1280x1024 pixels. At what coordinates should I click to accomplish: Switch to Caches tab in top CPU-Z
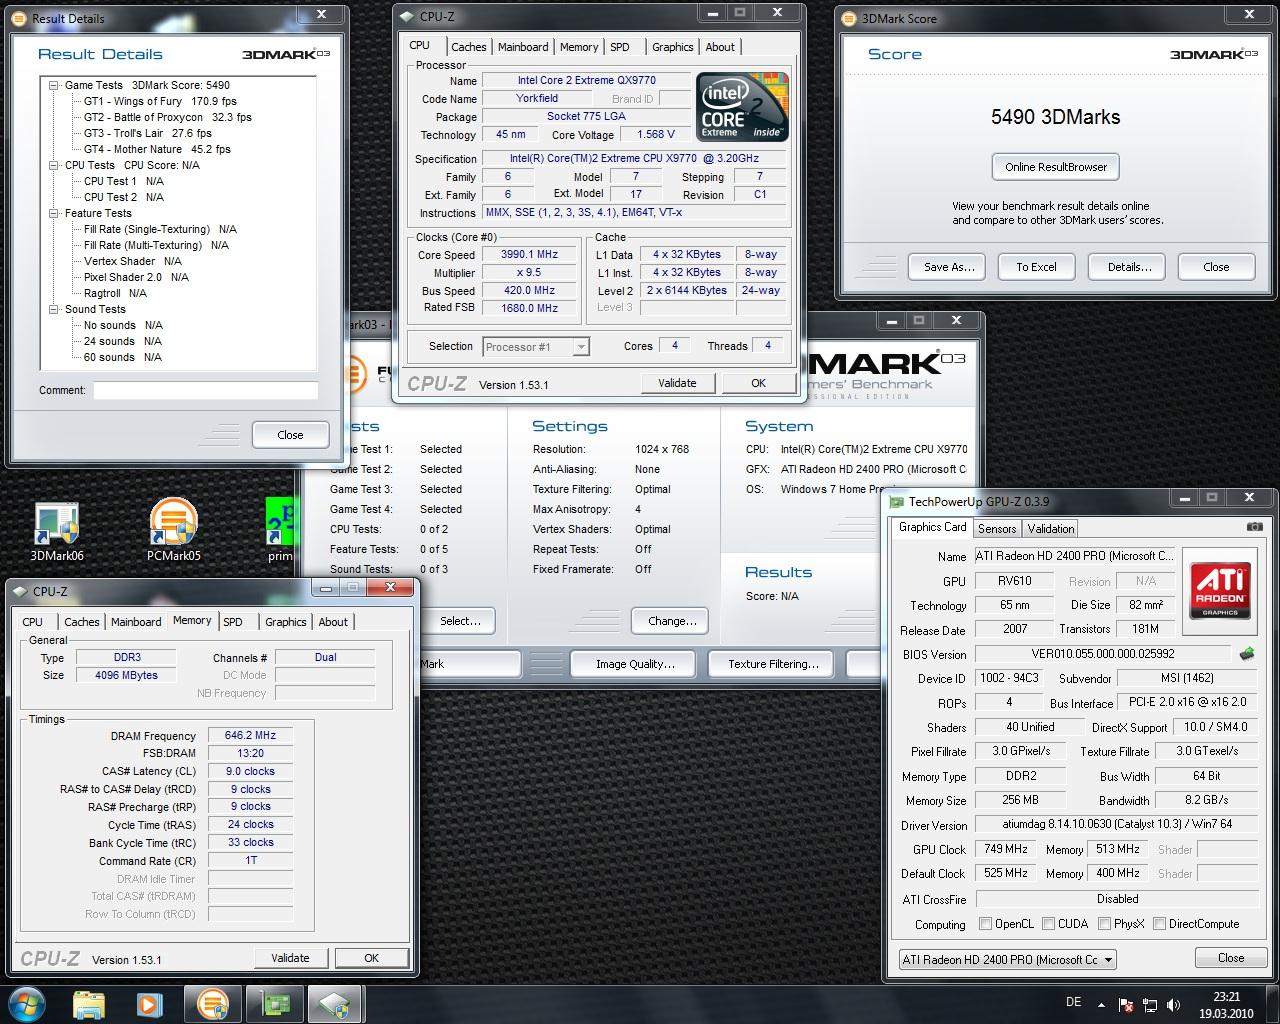tap(468, 47)
